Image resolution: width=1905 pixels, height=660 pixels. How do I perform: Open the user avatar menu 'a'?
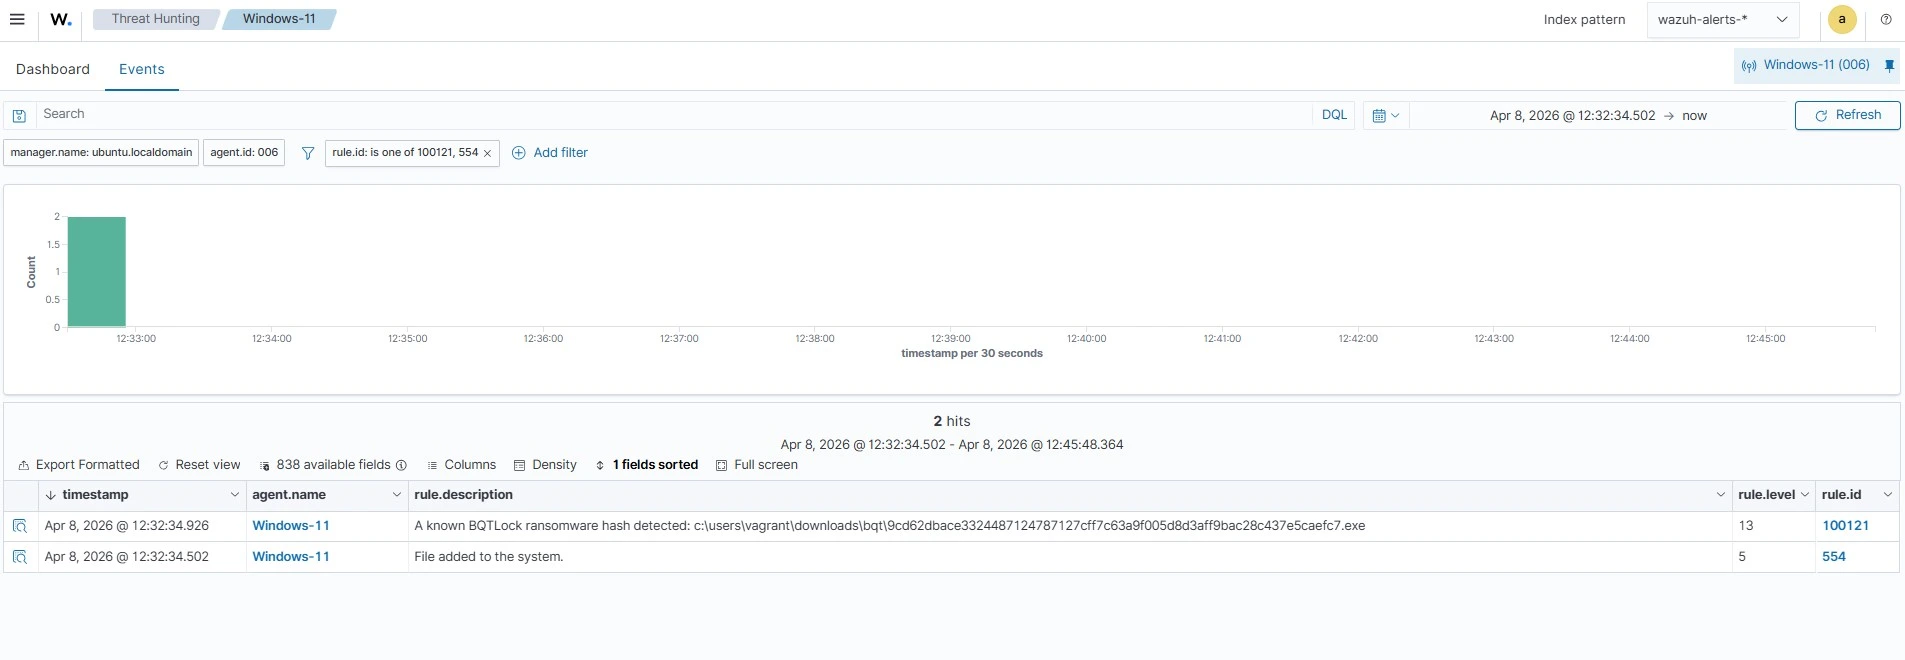tap(1842, 19)
